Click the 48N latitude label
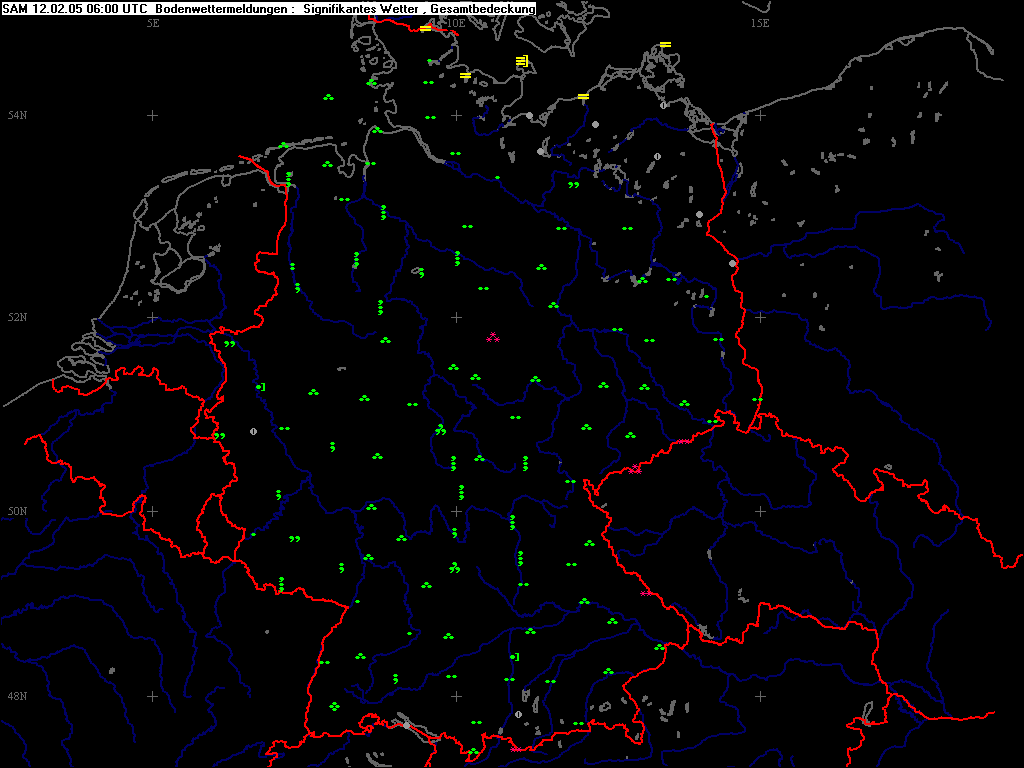Image resolution: width=1024 pixels, height=768 pixels. click(17, 696)
